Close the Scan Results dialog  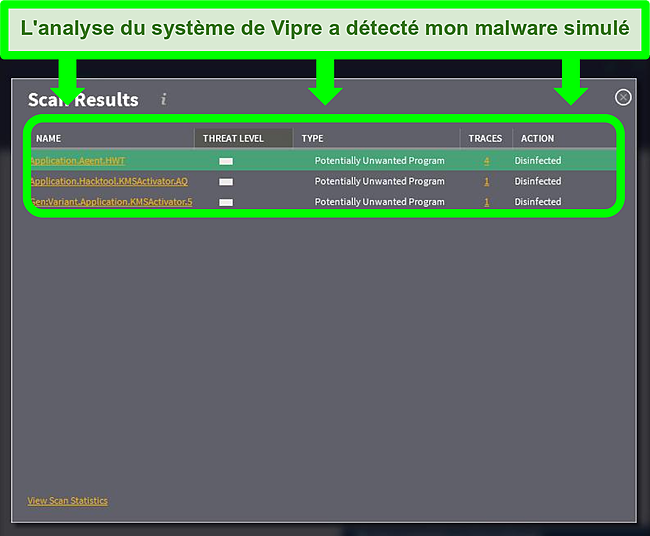tap(623, 97)
